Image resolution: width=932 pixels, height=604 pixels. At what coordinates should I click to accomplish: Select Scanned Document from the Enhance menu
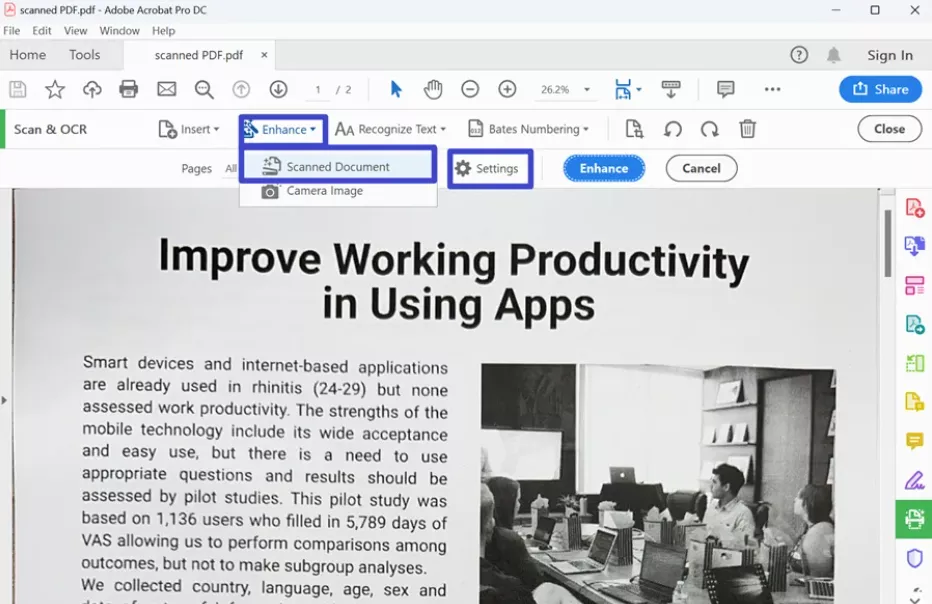[327, 165]
